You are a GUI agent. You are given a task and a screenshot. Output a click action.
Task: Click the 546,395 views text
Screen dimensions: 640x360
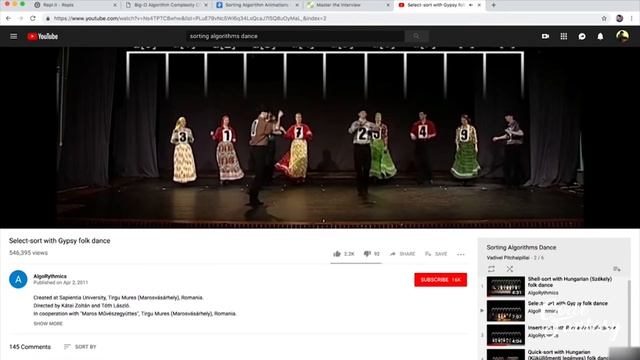28,253
